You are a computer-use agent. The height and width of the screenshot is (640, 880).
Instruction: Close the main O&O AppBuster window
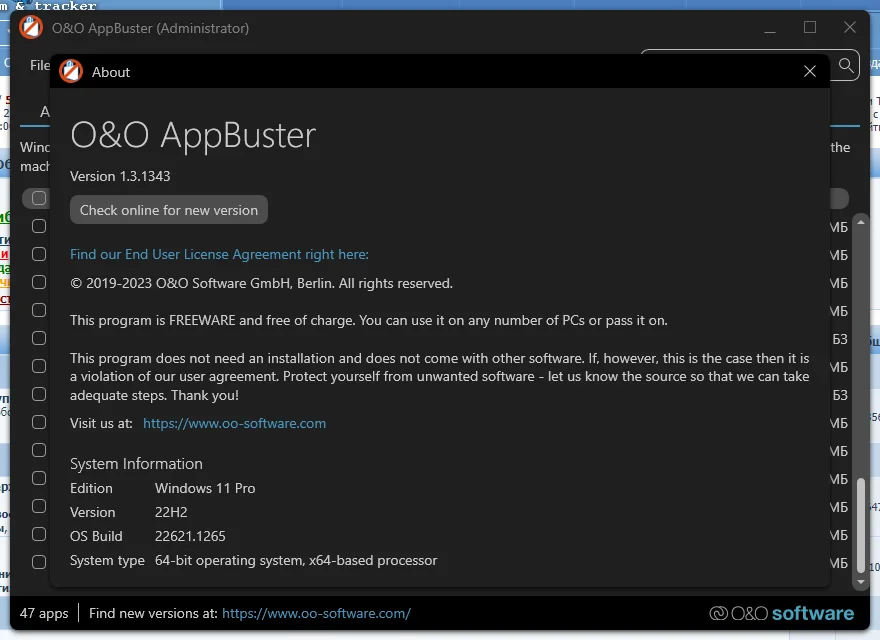850,28
